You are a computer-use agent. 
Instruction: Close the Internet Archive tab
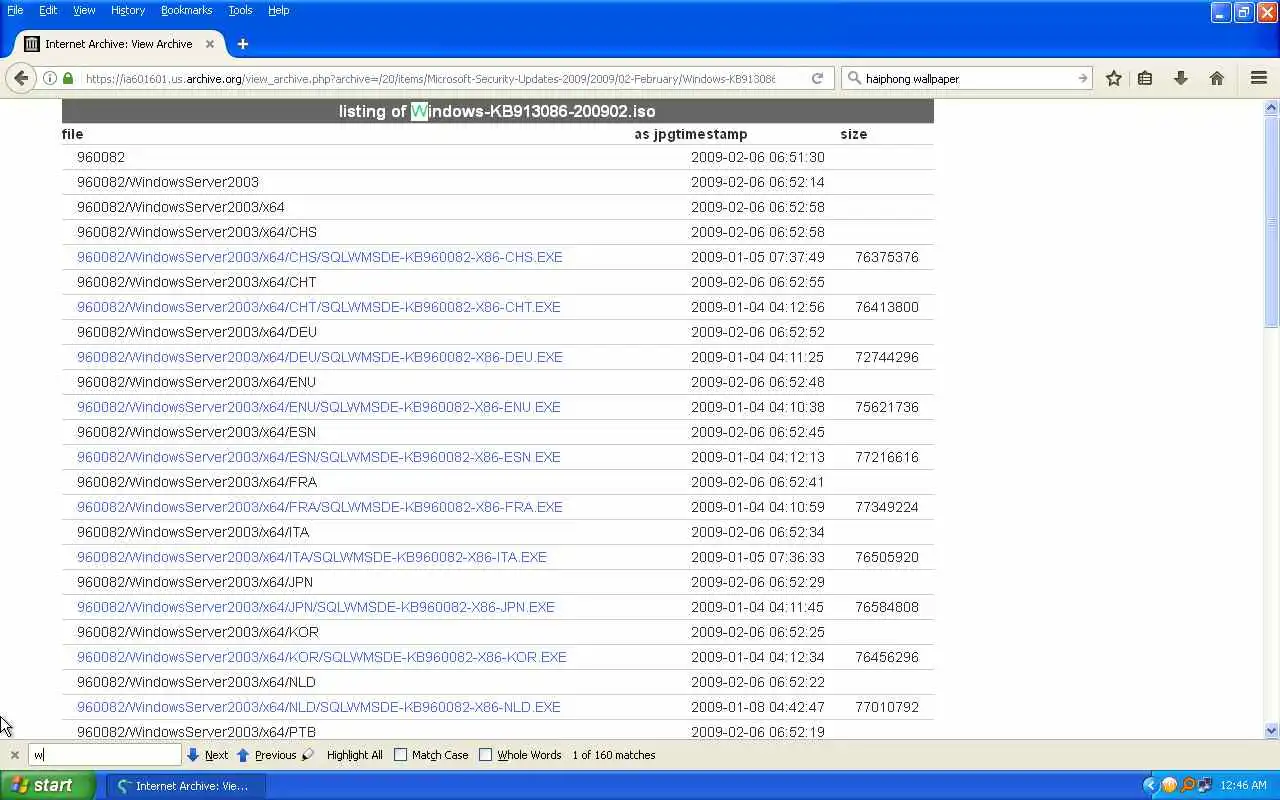pos(210,44)
